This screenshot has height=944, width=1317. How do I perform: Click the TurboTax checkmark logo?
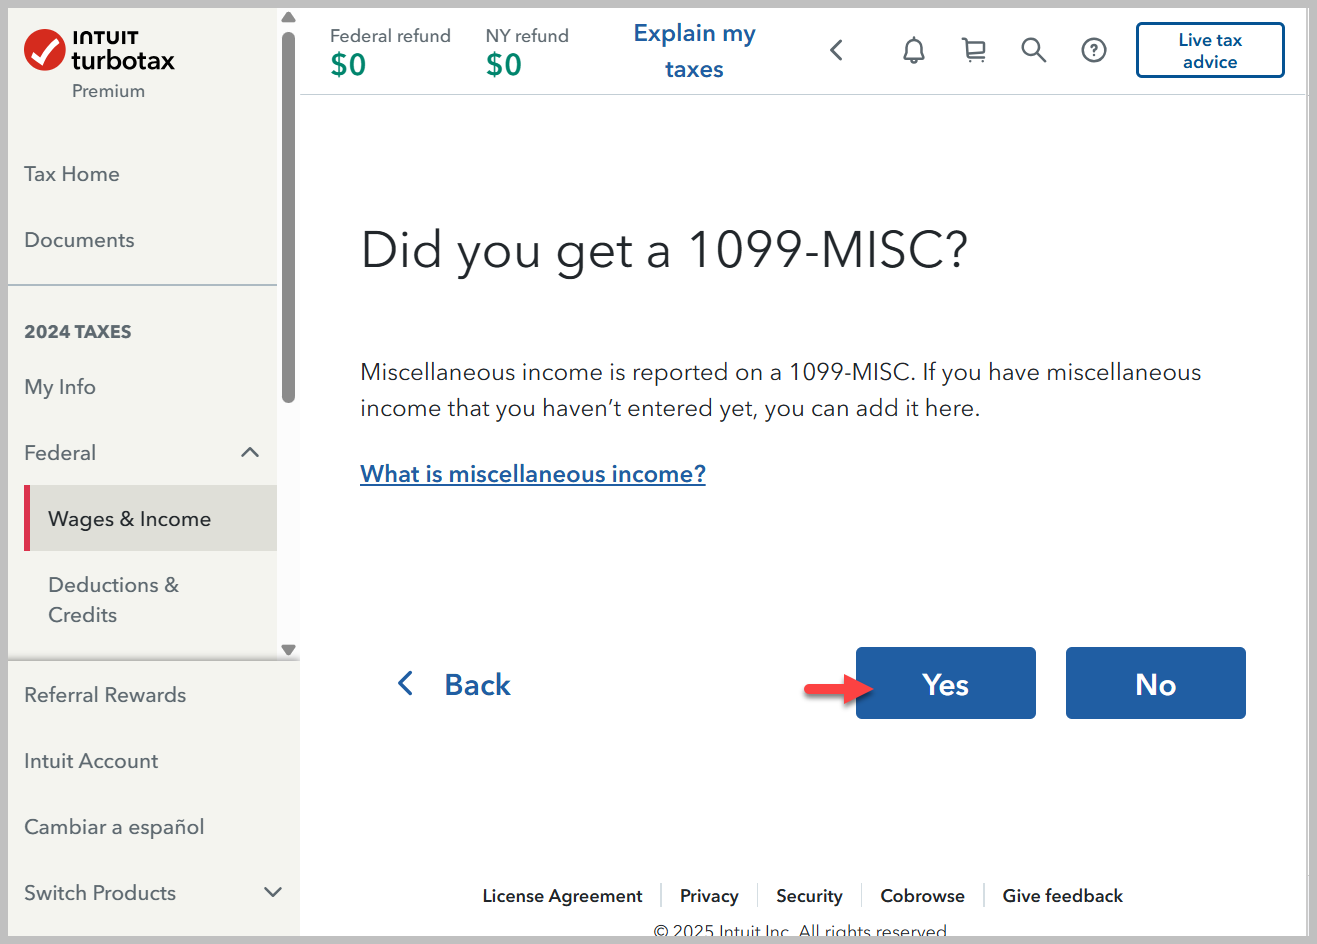(x=45, y=50)
